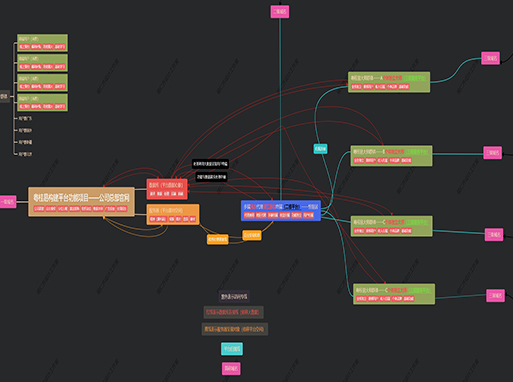
Task: Select the fourth green node in the left tree
Action: click(x=42, y=102)
